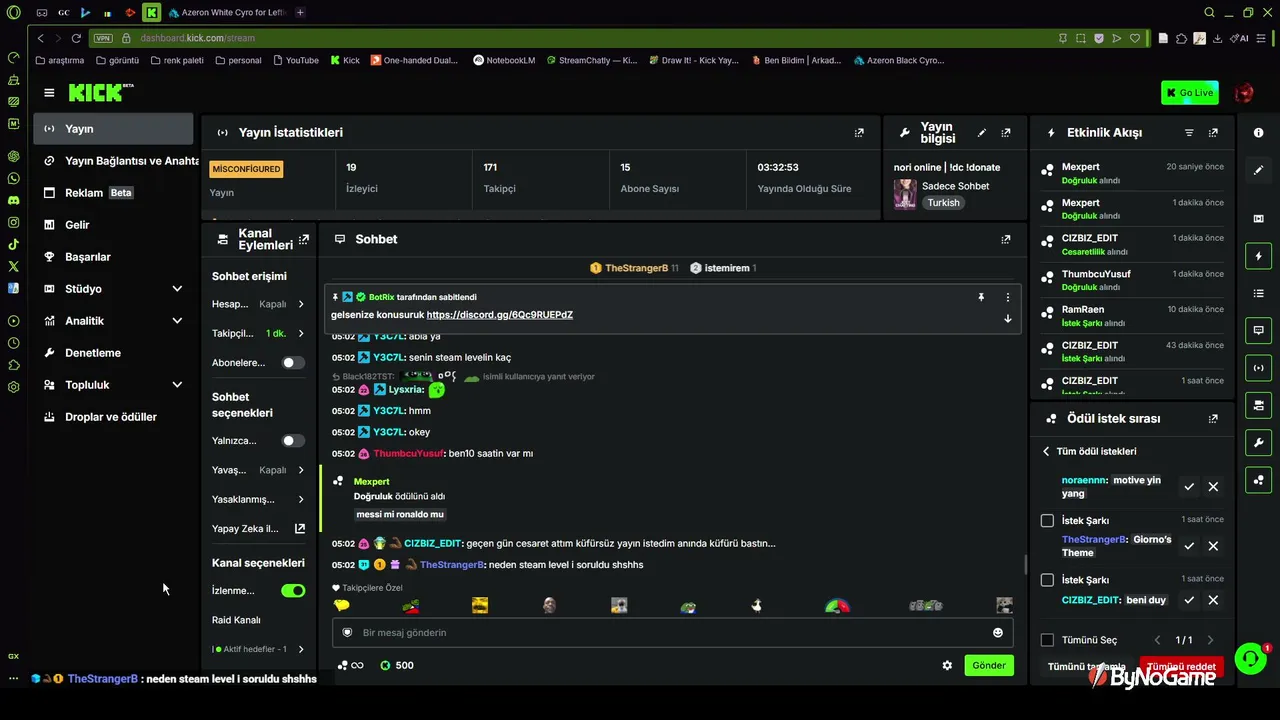The height and width of the screenshot is (720, 1280).
Task: Reject noraennn's motive yin yang request
Action: tap(1213, 487)
